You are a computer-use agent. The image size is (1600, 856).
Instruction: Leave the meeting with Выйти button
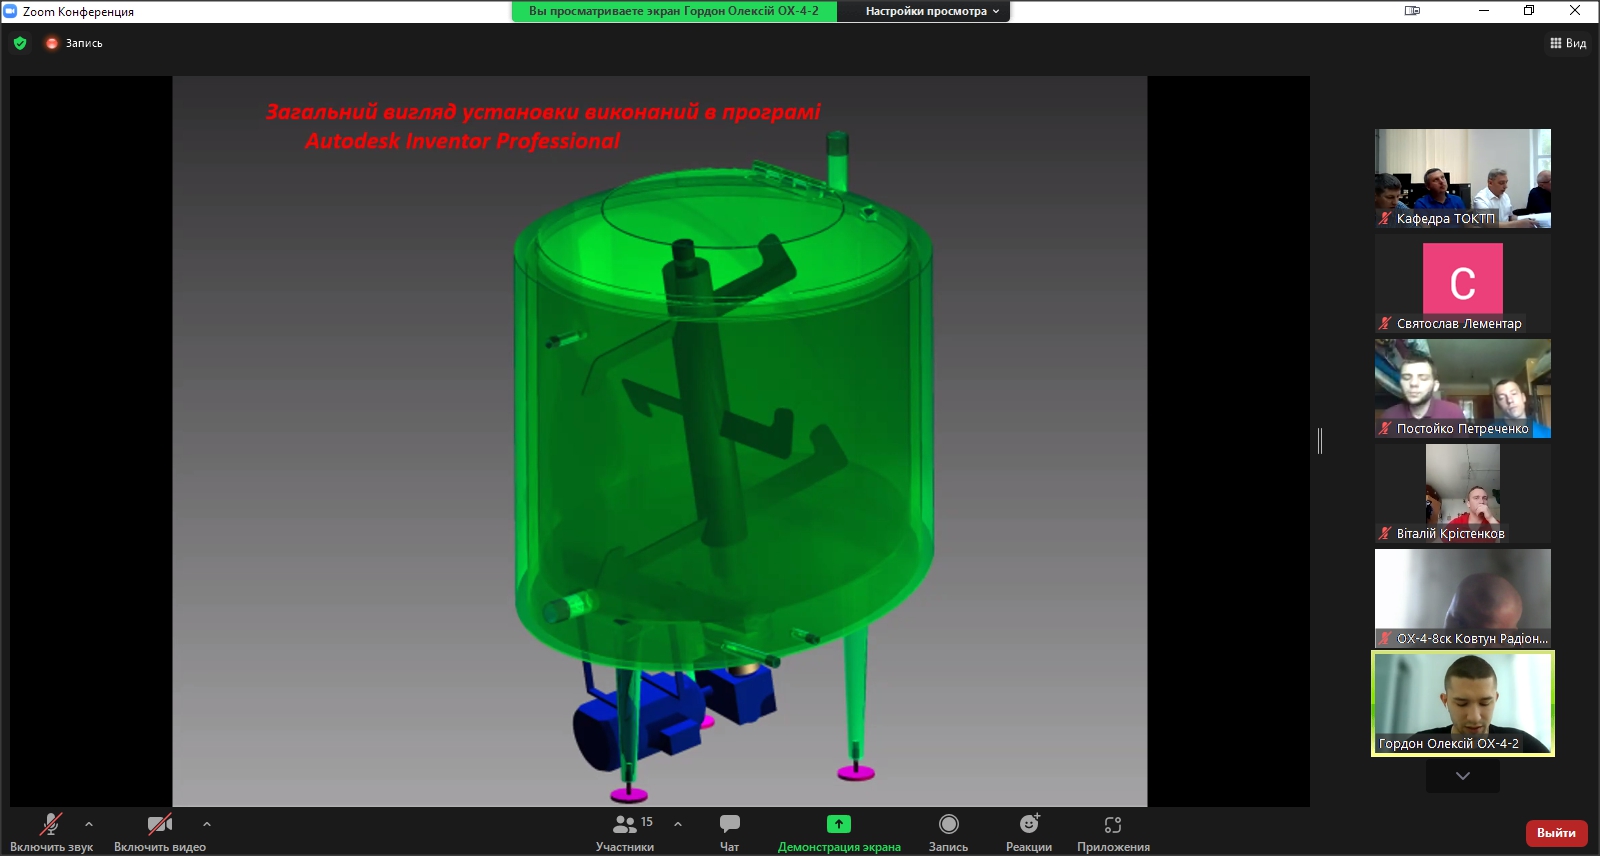coord(1556,833)
